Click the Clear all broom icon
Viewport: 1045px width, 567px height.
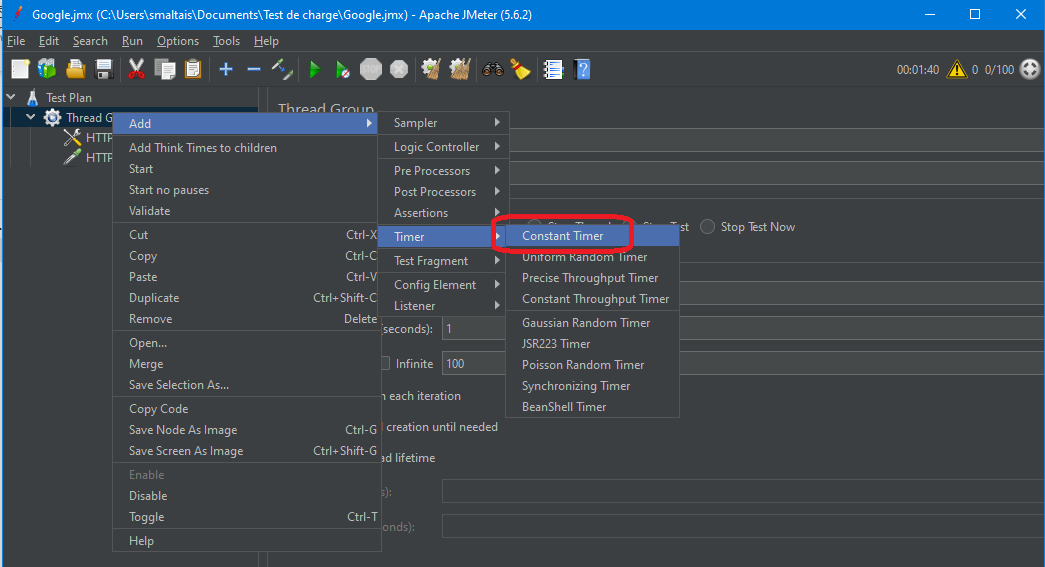pos(520,69)
